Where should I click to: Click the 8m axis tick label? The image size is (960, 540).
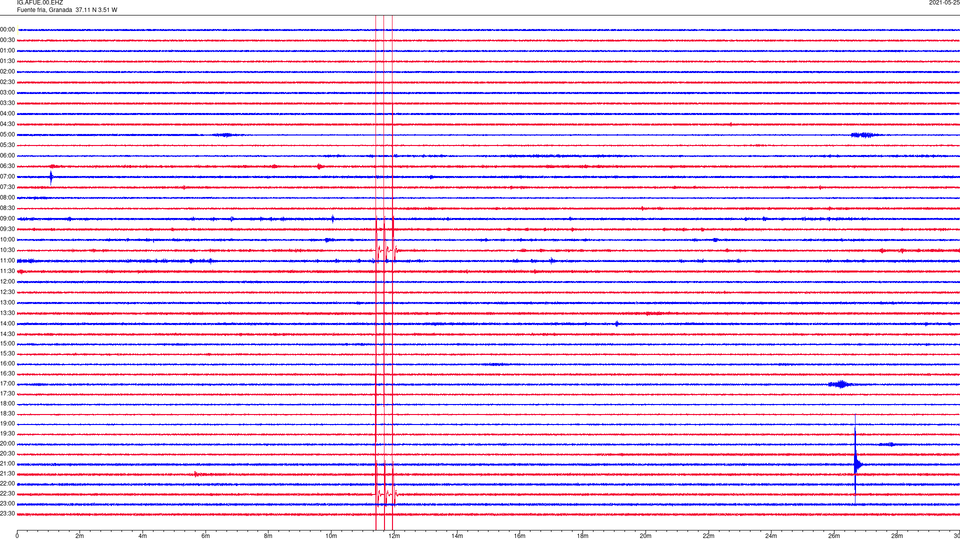268,536
